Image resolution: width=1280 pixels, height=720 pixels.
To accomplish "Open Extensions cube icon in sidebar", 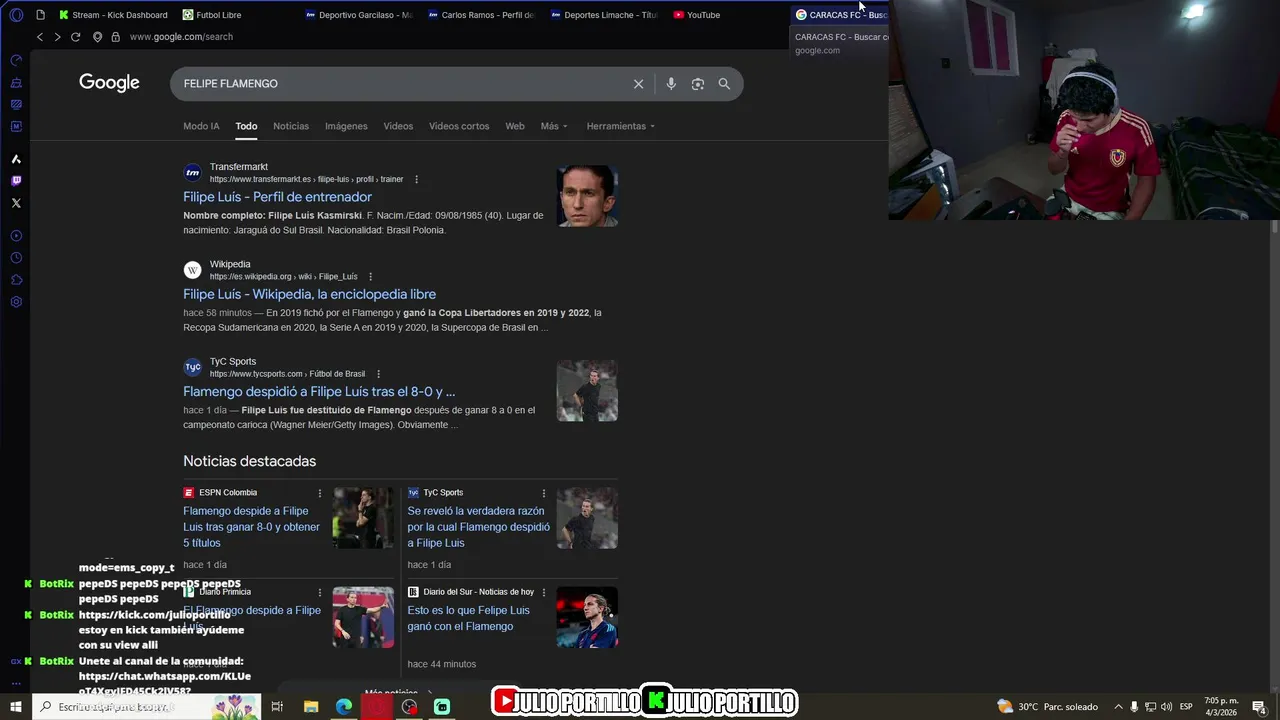I will point(16,280).
